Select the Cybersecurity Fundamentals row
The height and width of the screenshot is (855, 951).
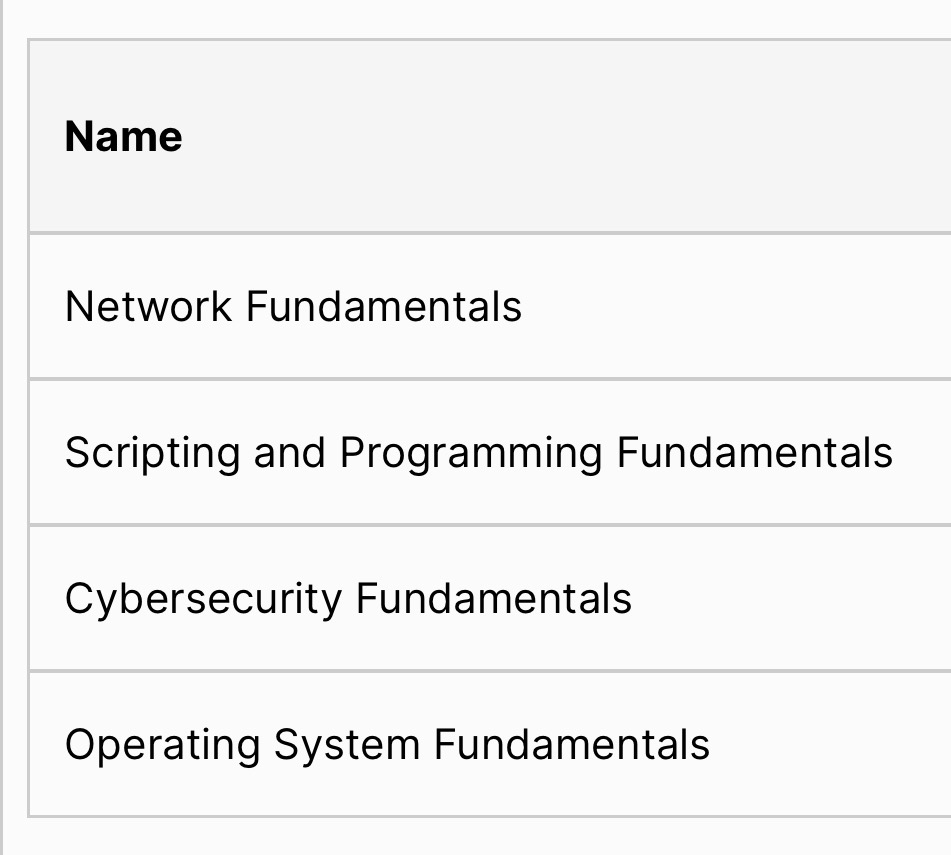click(x=348, y=599)
